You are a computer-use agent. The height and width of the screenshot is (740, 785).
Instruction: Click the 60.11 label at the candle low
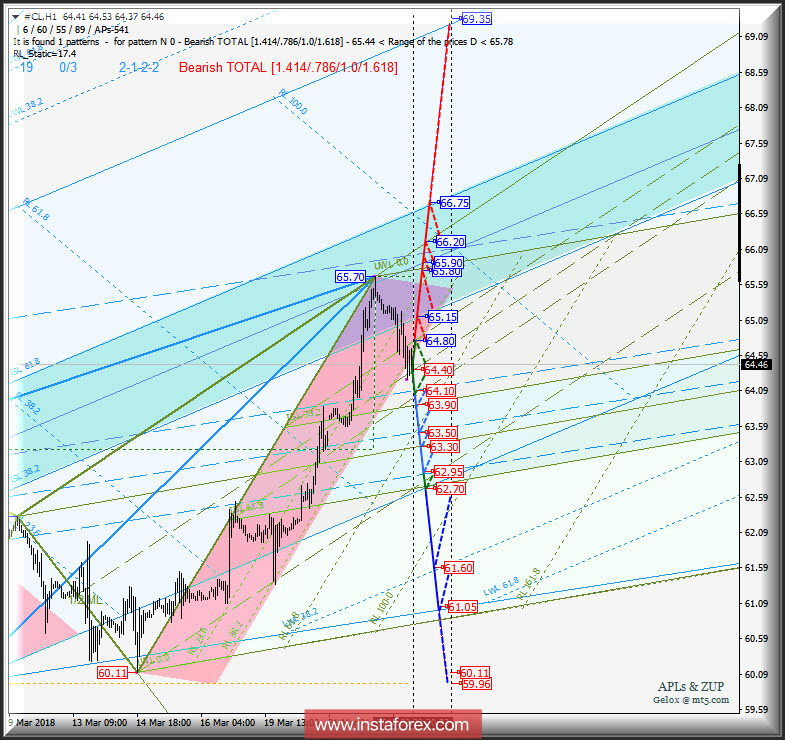point(113,673)
